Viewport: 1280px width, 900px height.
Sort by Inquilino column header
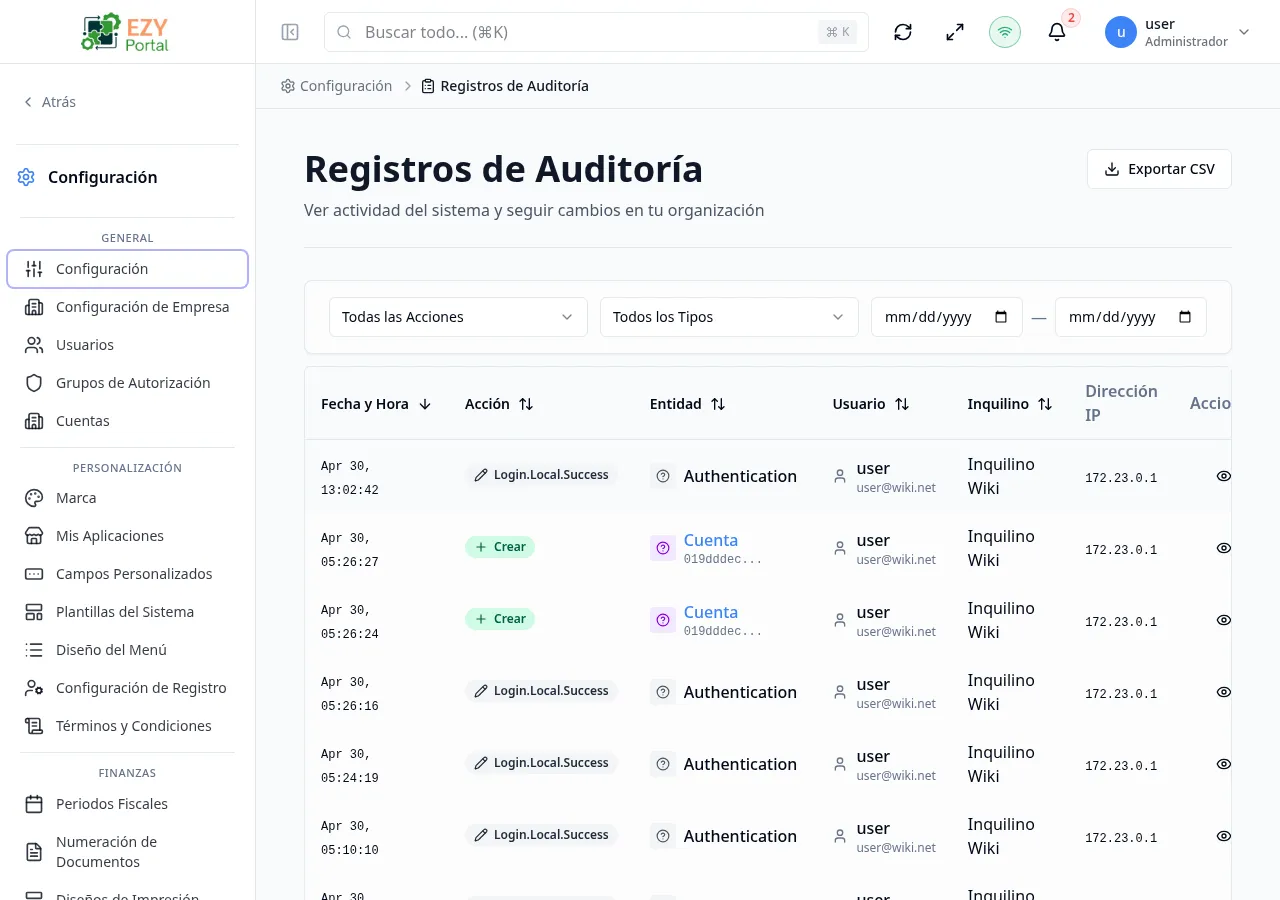pyautogui.click(x=1009, y=404)
